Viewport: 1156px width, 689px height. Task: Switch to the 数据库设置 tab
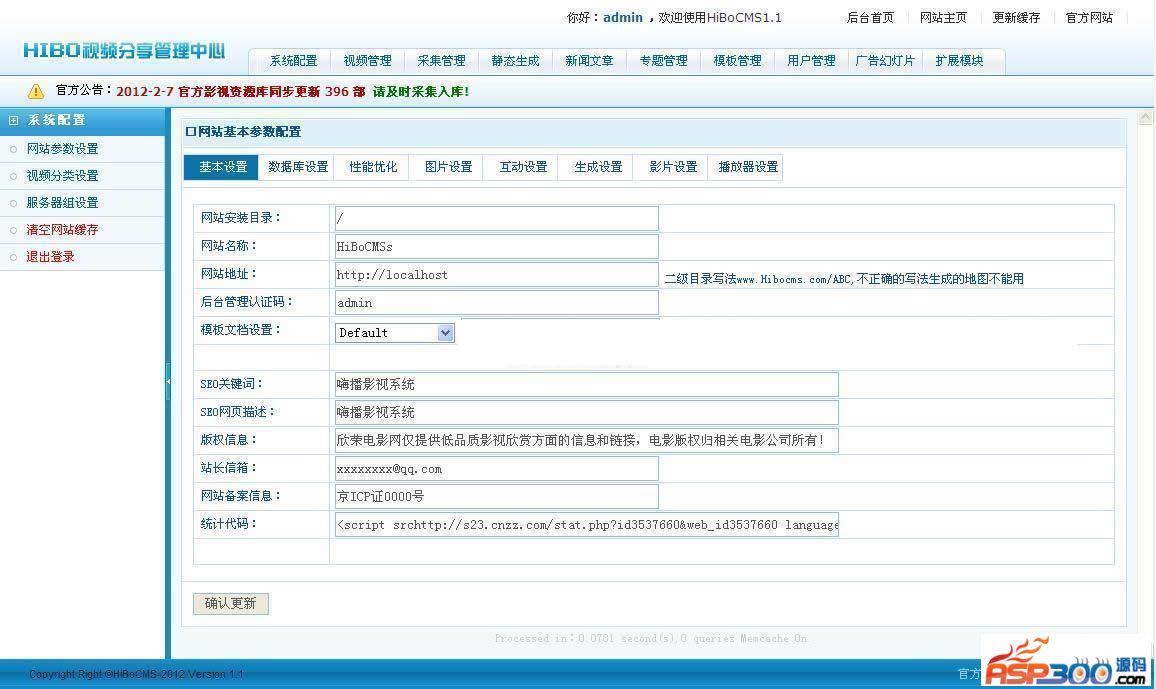[298, 167]
